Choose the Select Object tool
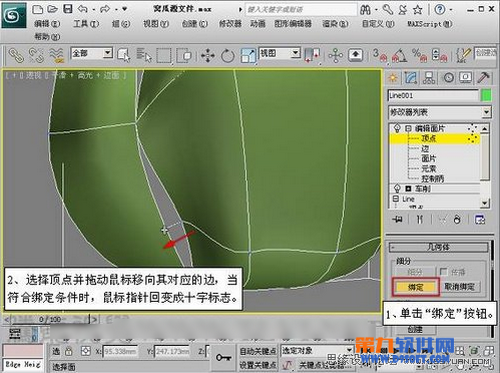 pos(124,55)
